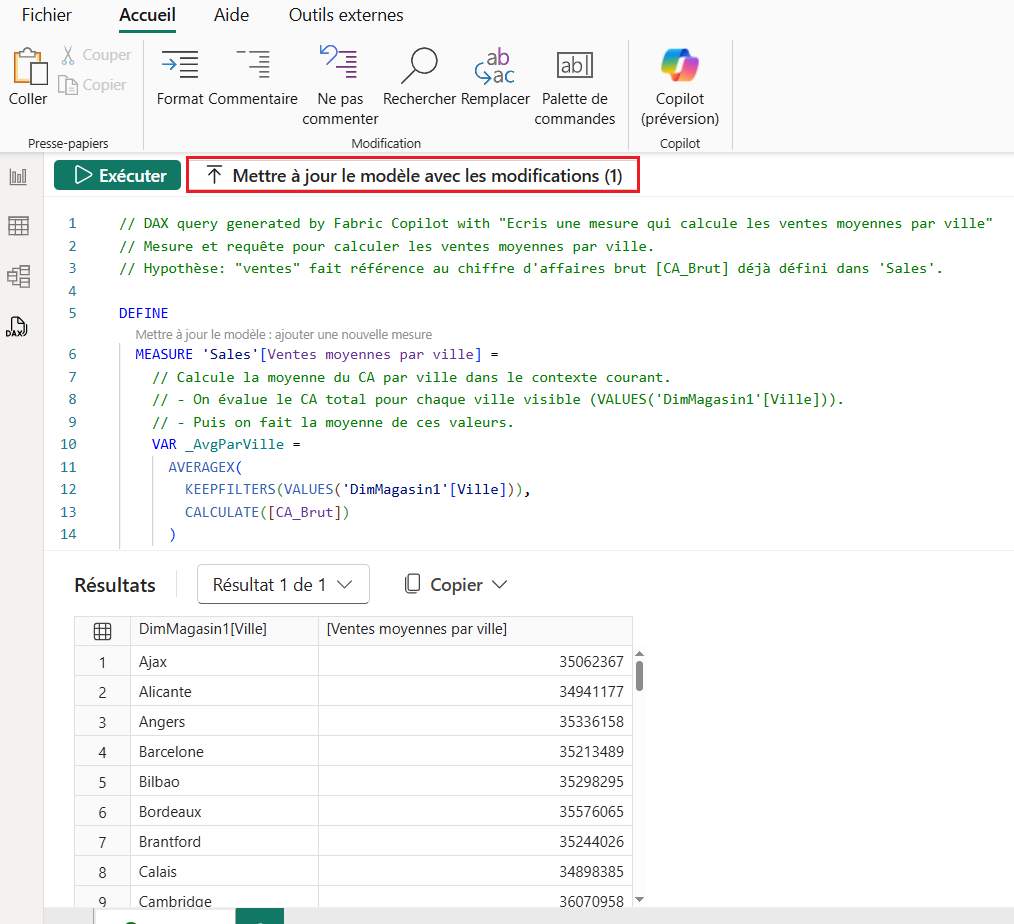Click the results grid vertical scrollbar
This screenshot has width=1014, height=924.
[639, 675]
